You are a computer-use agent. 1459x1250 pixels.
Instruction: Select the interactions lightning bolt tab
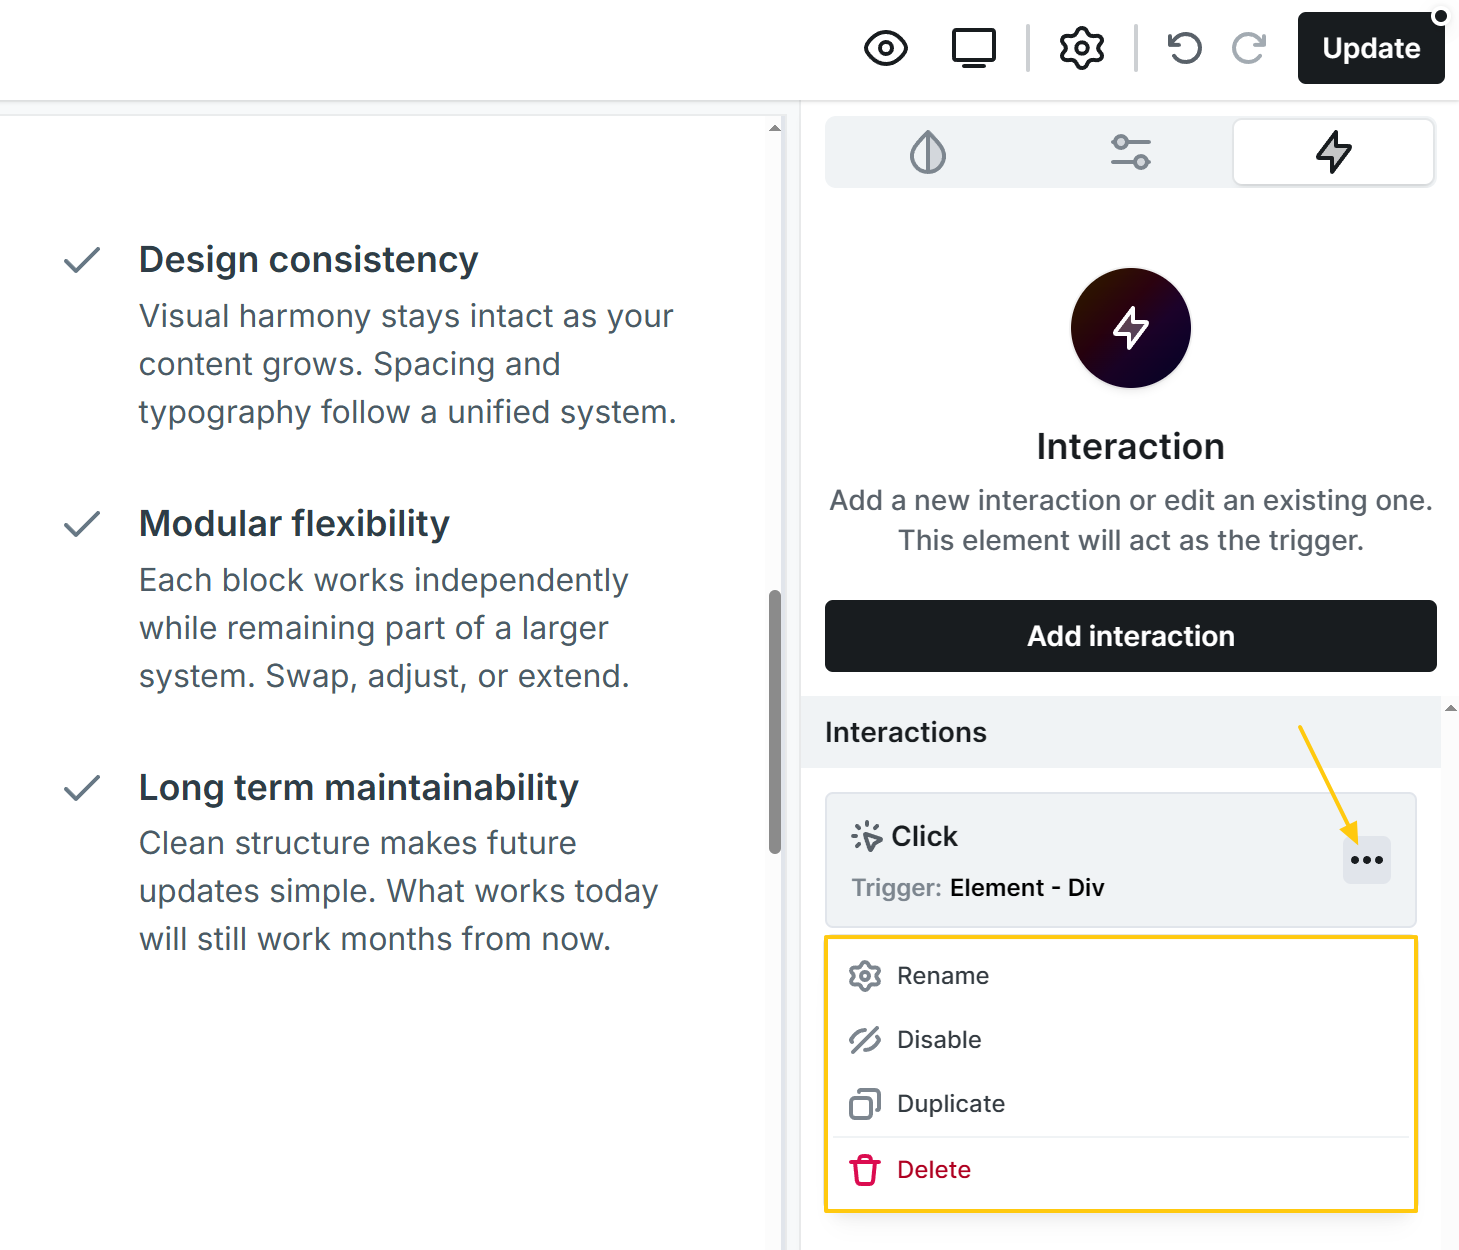[x=1333, y=152]
